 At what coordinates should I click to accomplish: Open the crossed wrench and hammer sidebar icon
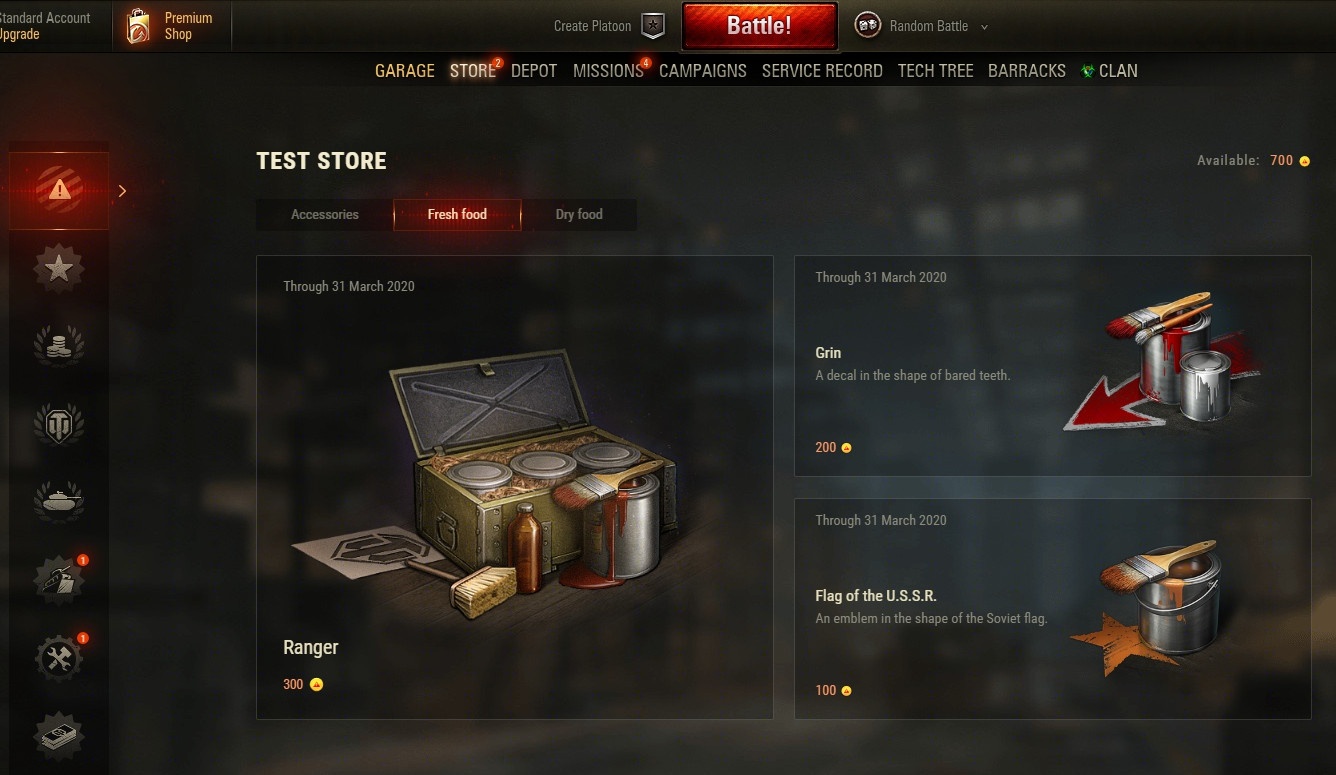point(59,658)
